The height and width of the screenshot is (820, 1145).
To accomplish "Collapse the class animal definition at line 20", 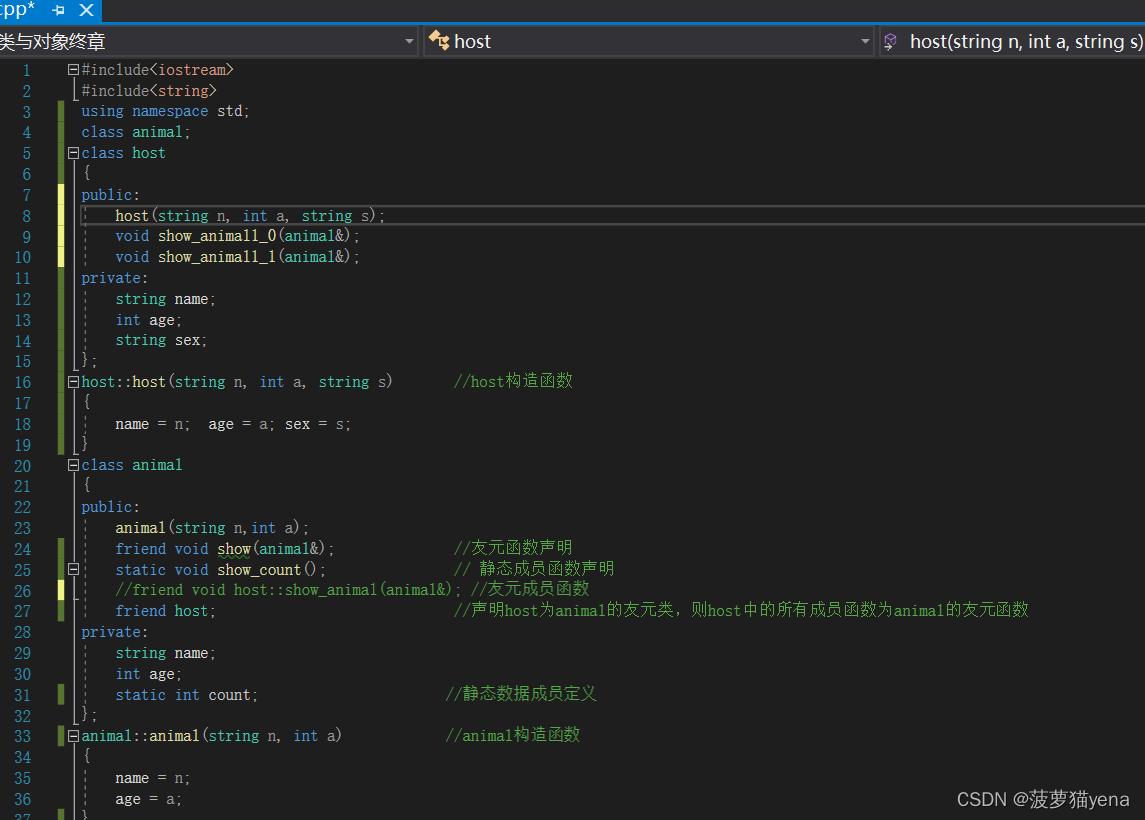I will point(73,465).
